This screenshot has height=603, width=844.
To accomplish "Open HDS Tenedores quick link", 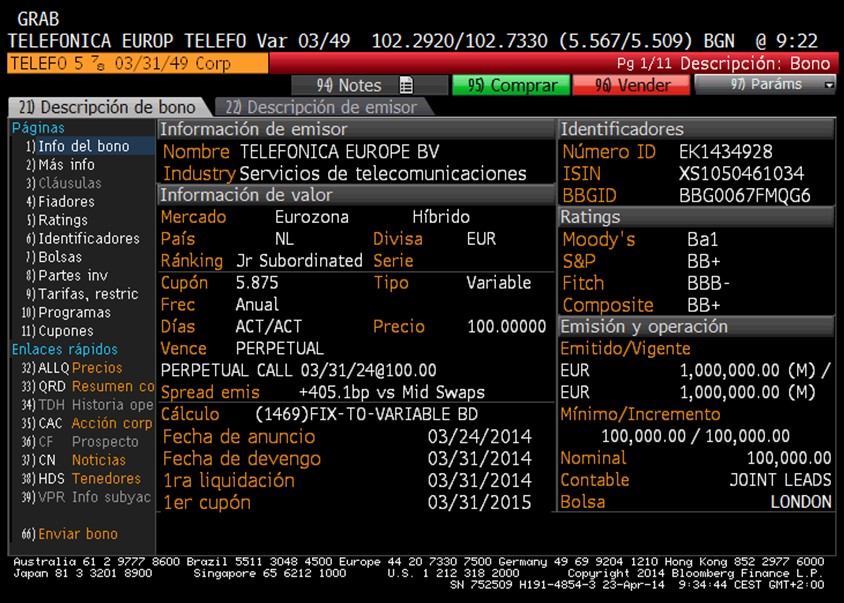I will tap(83, 479).
